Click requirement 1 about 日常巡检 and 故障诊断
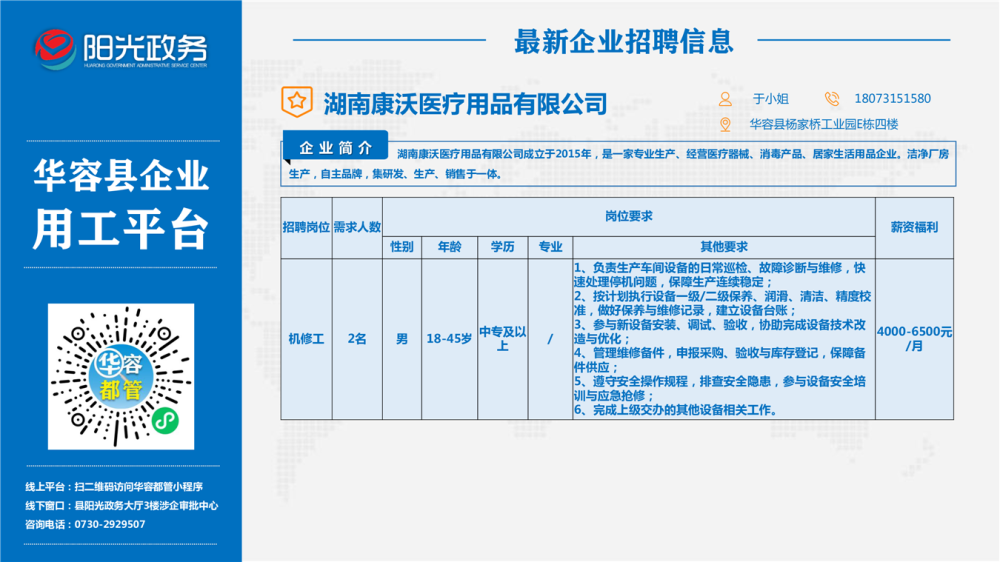Viewport: 1000px width, 562px height. [x=719, y=275]
